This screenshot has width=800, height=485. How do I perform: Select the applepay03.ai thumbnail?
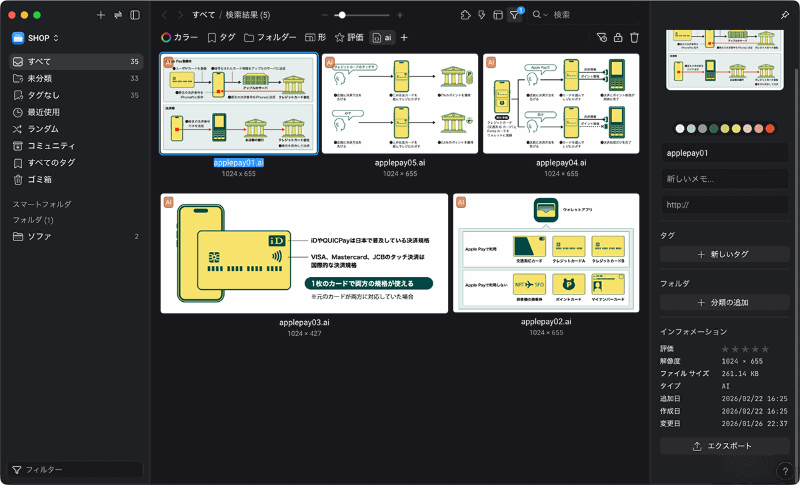coord(304,253)
